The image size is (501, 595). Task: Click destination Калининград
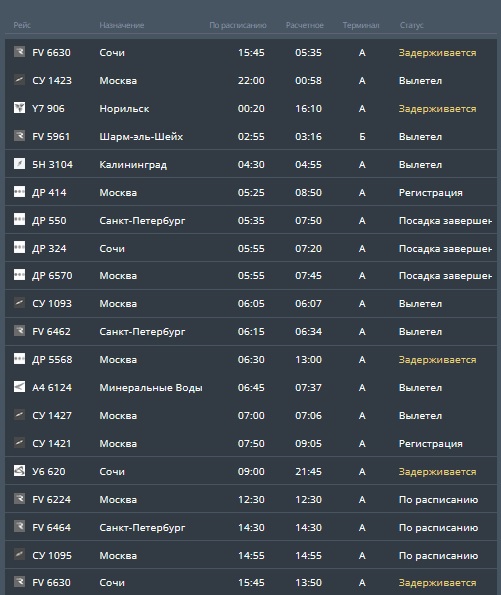(133, 165)
